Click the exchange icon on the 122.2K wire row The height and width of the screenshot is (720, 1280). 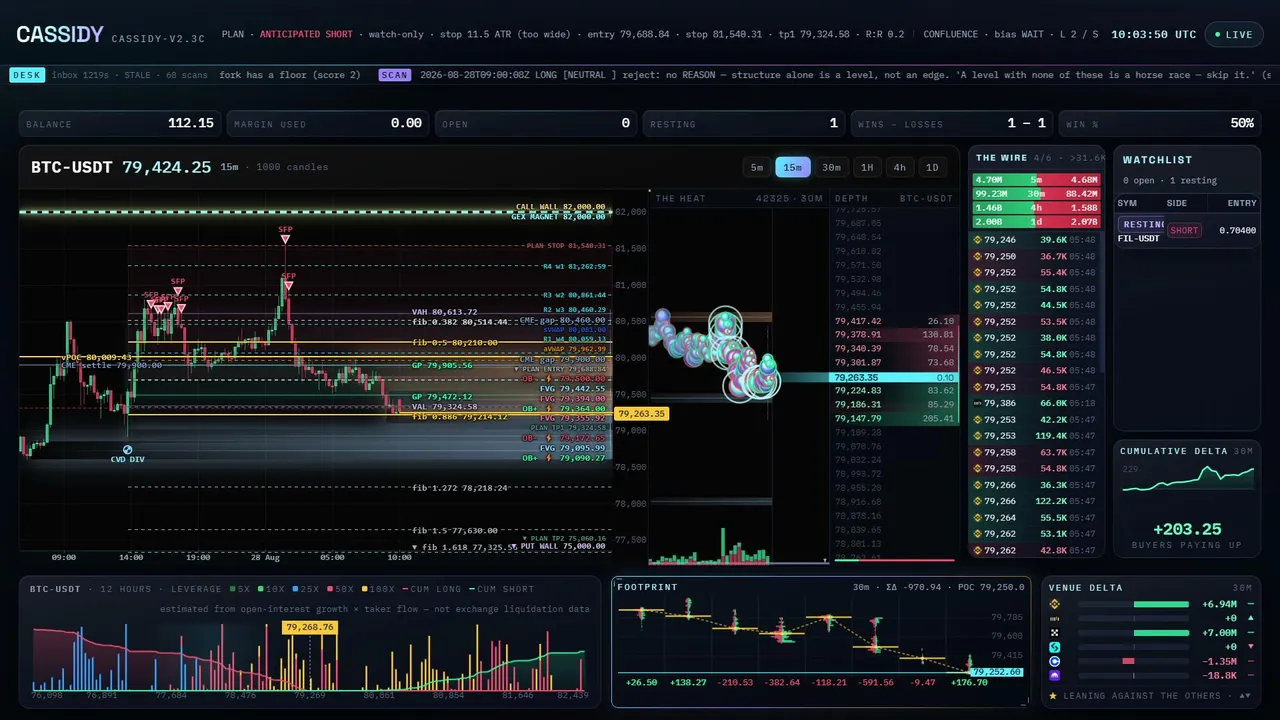978,501
